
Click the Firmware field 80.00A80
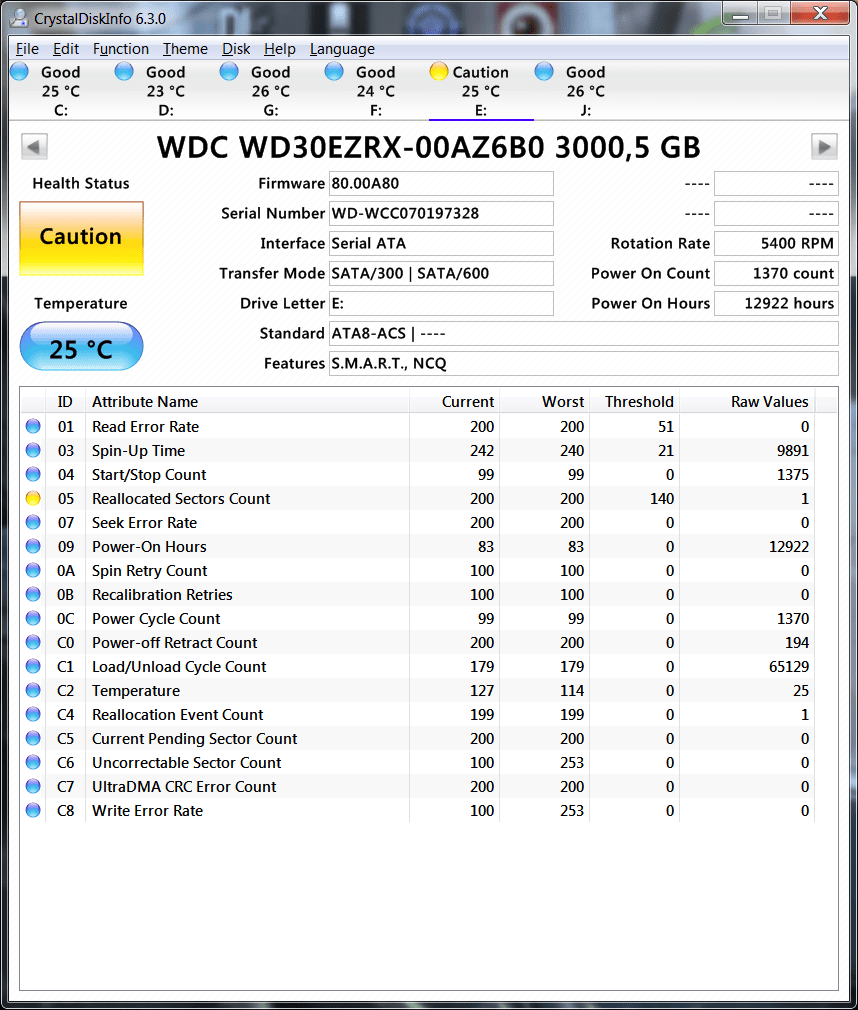(x=441, y=184)
